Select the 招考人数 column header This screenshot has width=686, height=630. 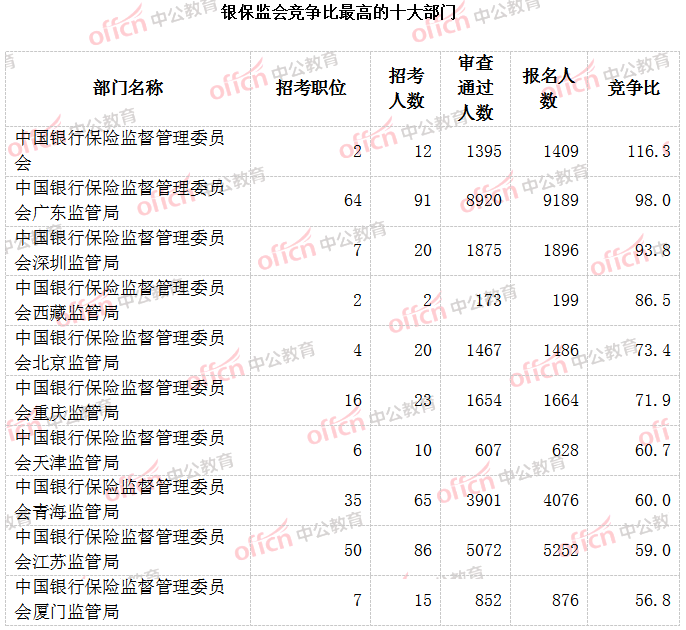click(406, 88)
